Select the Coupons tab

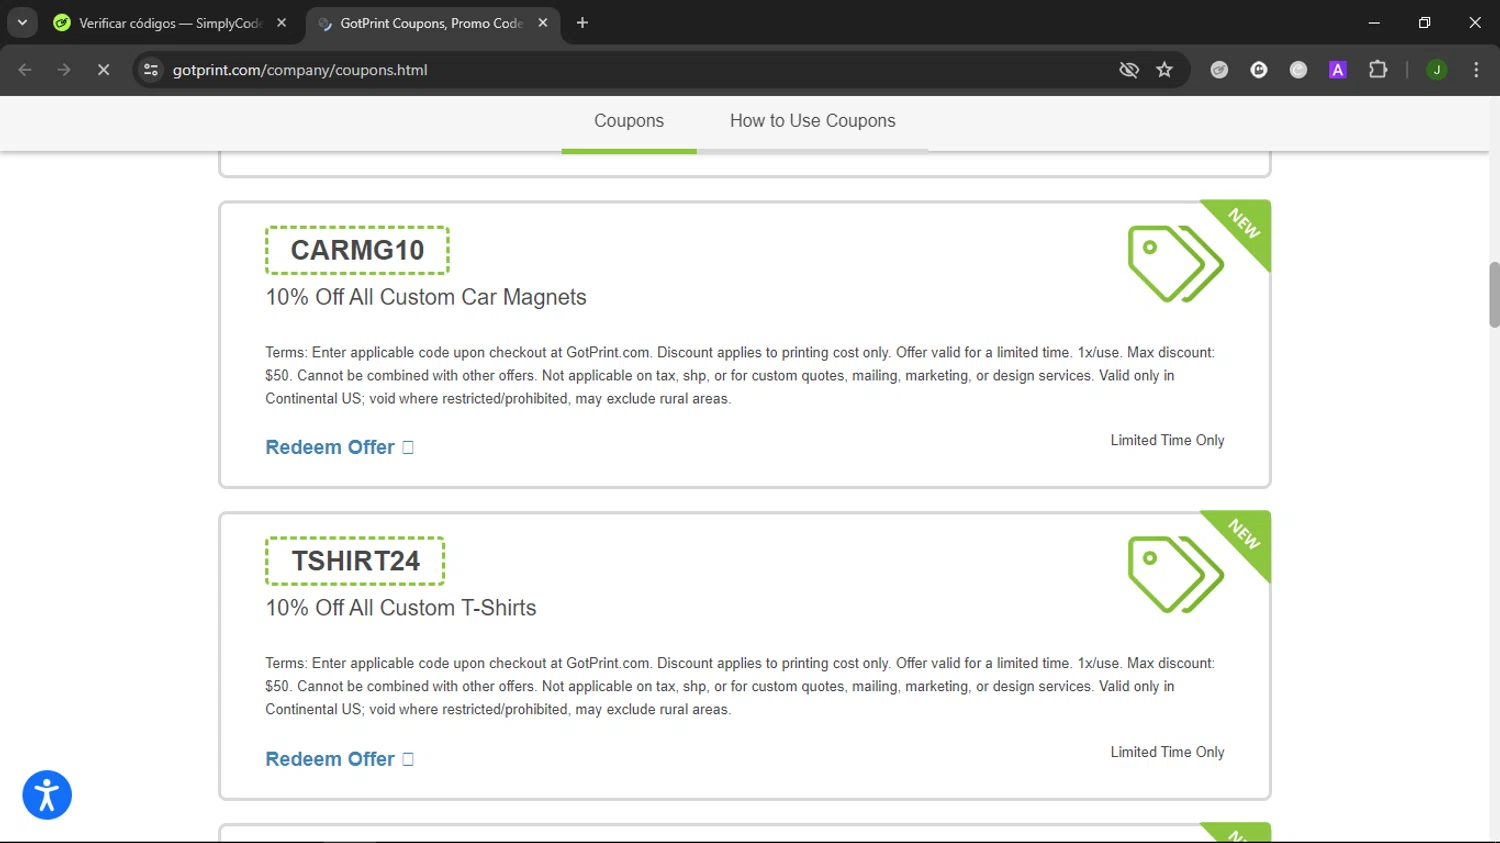point(628,121)
